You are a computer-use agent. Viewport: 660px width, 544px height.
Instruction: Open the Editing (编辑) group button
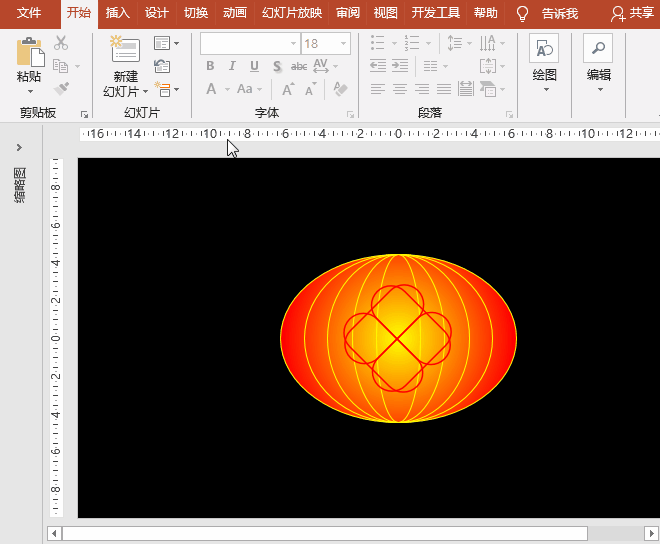click(599, 63)
